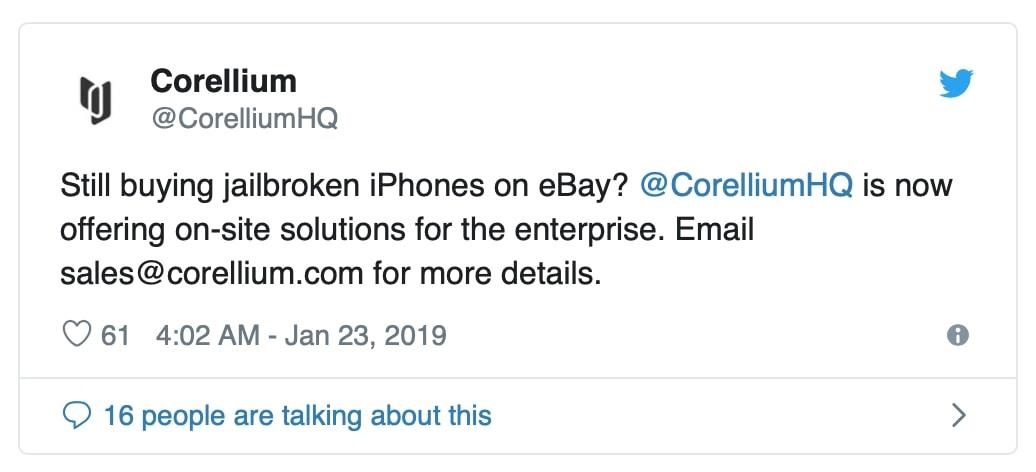Open "16 people are talking about this"
1036x472 pixels.
[297, 414]
